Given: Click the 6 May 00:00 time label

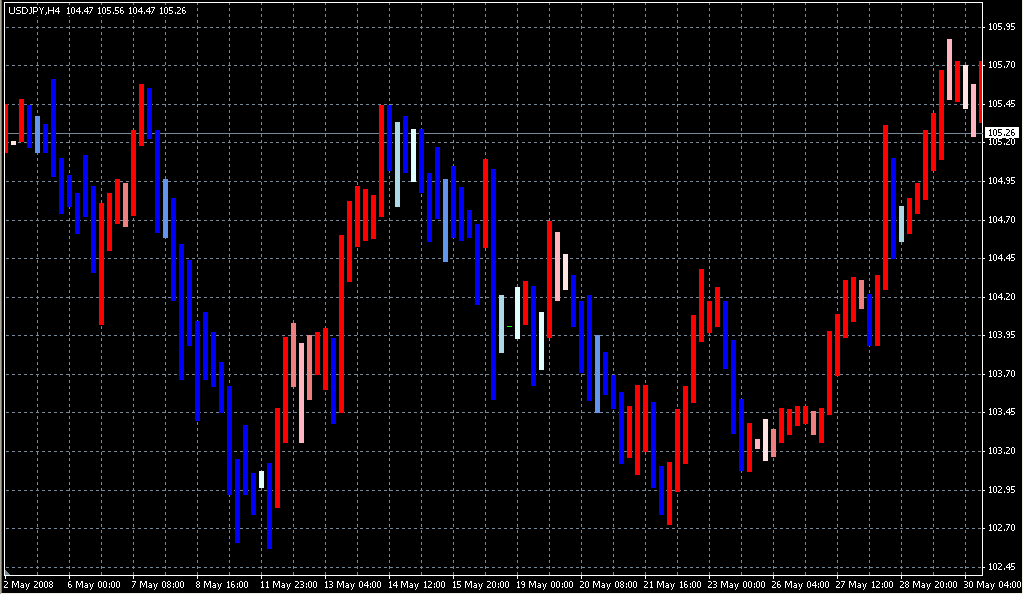Looking at the screenshot, I should (x=94, y=585).
